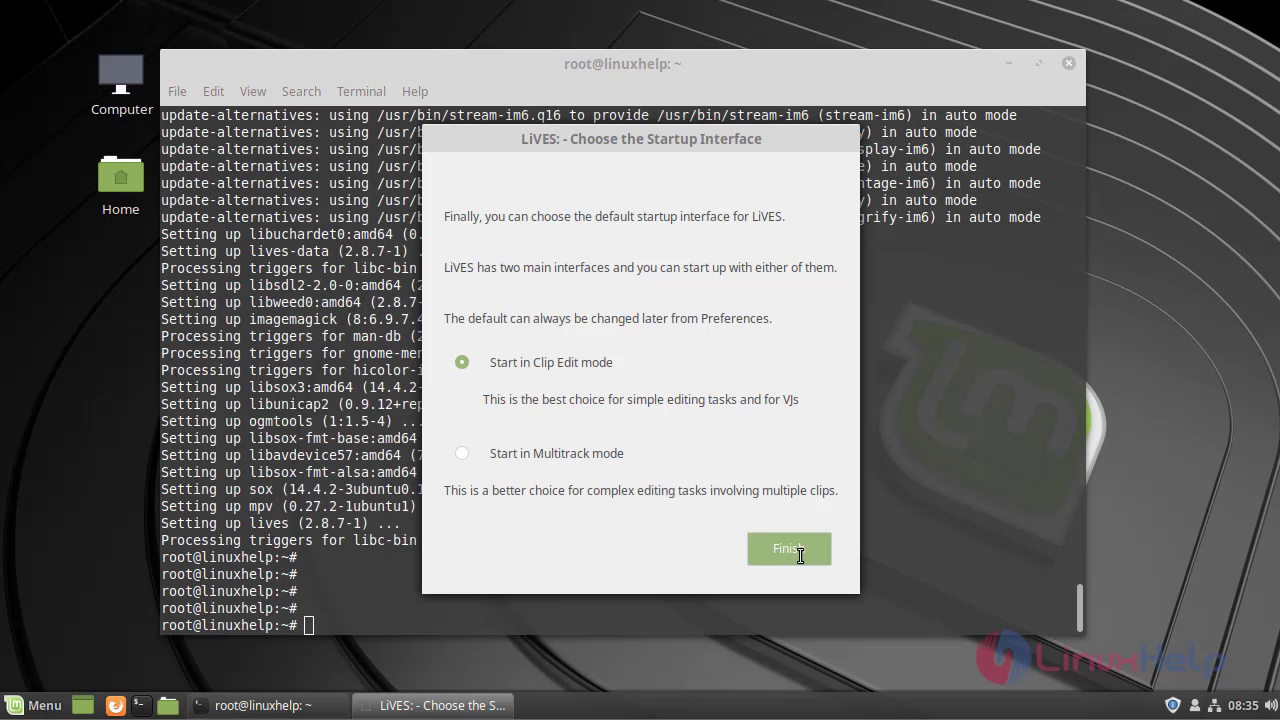Screen dimensions: 1280x720
Task: Launch Firefox from the taskbar
Action: coord(115,705)
